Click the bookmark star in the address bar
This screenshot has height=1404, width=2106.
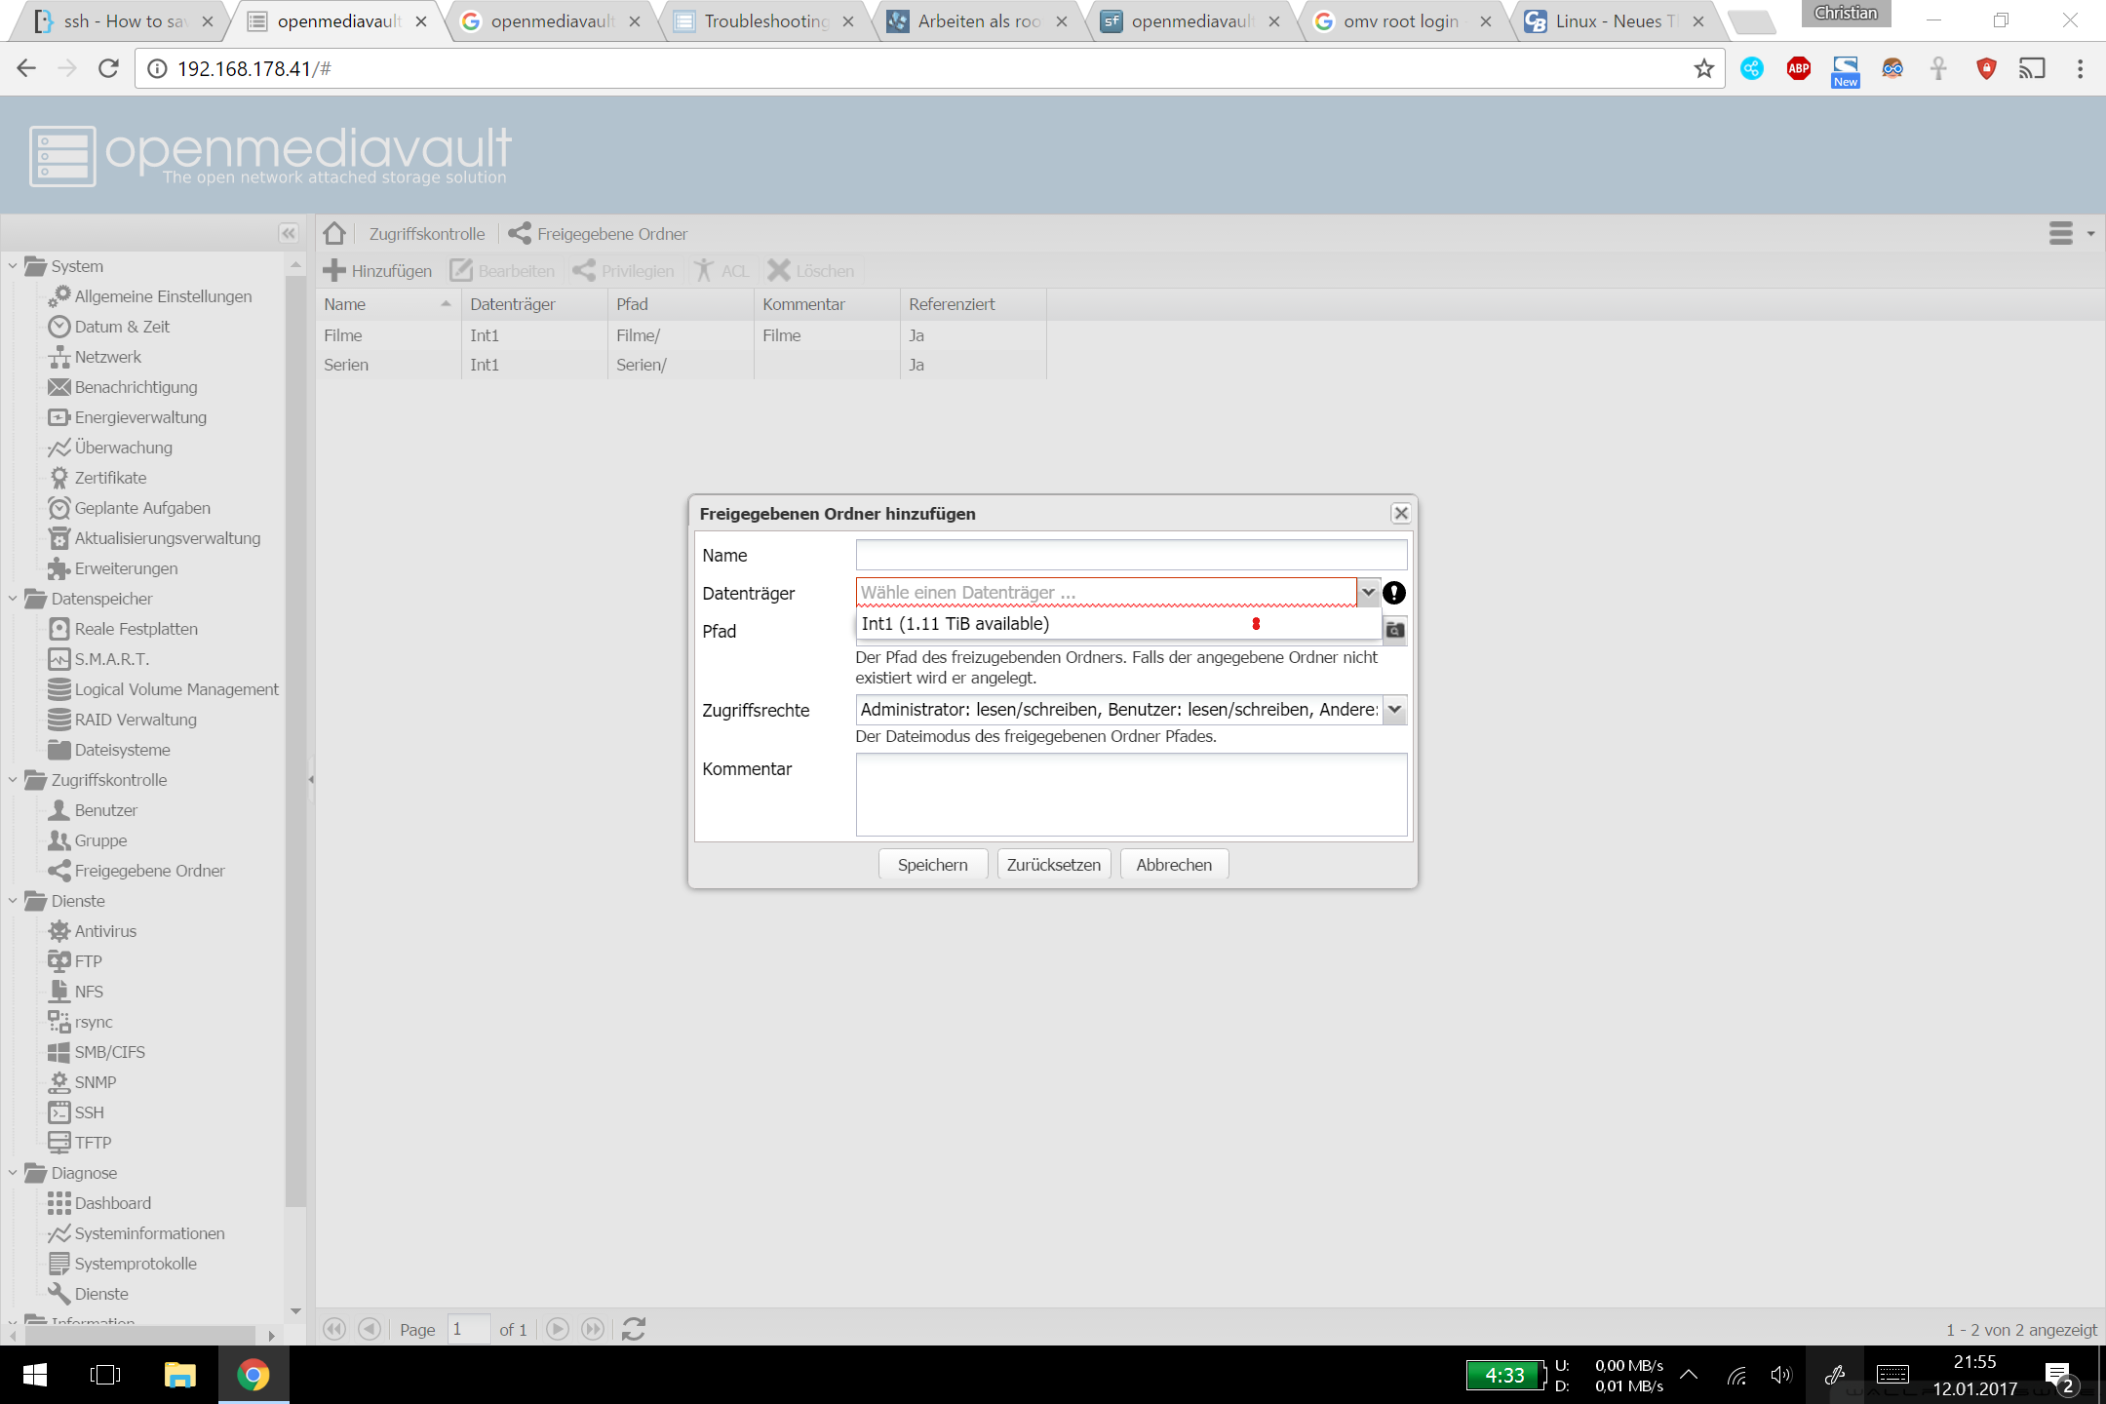coord(1704,68)
